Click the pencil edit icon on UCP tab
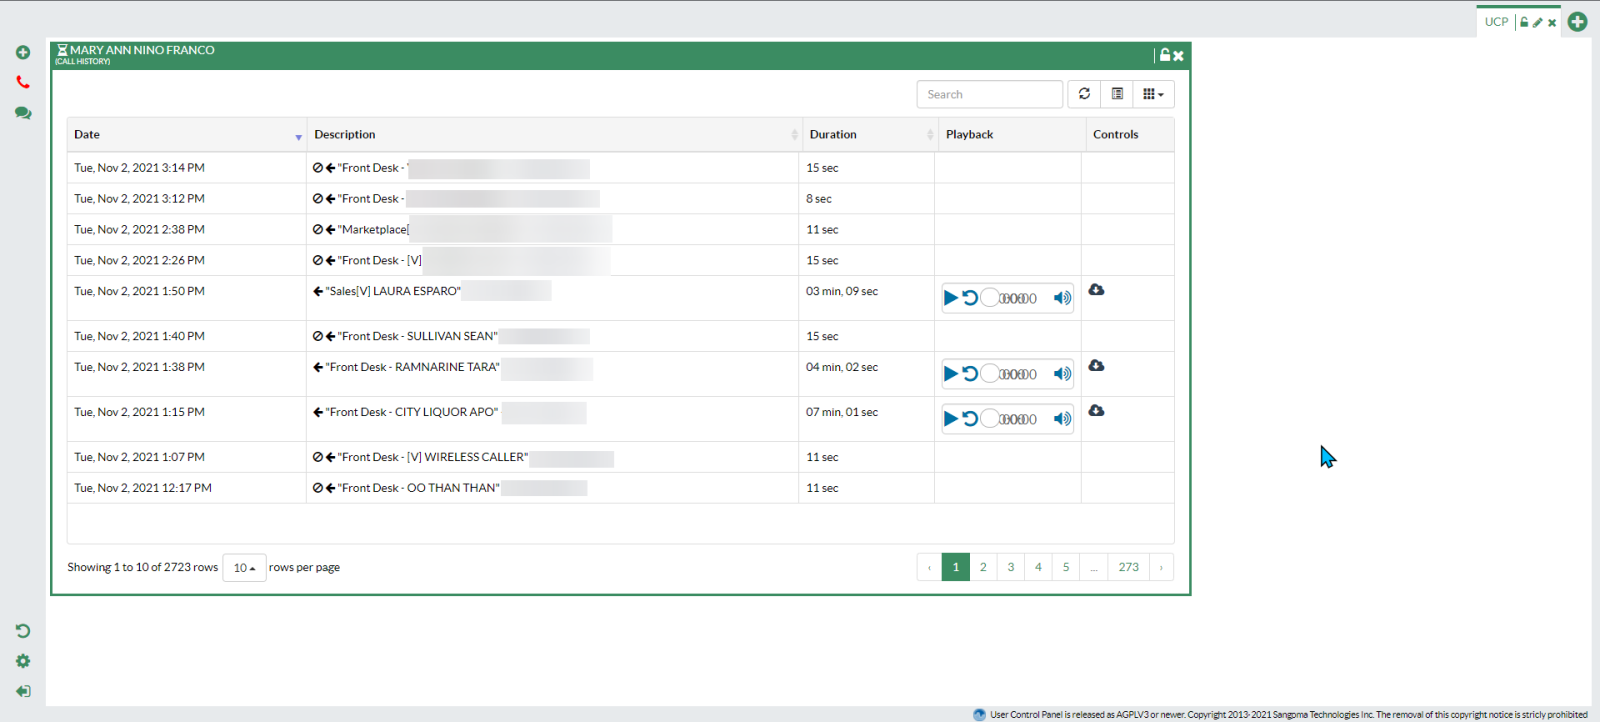Screen dimensions: 1600x722 click(x=1538, y=22)
